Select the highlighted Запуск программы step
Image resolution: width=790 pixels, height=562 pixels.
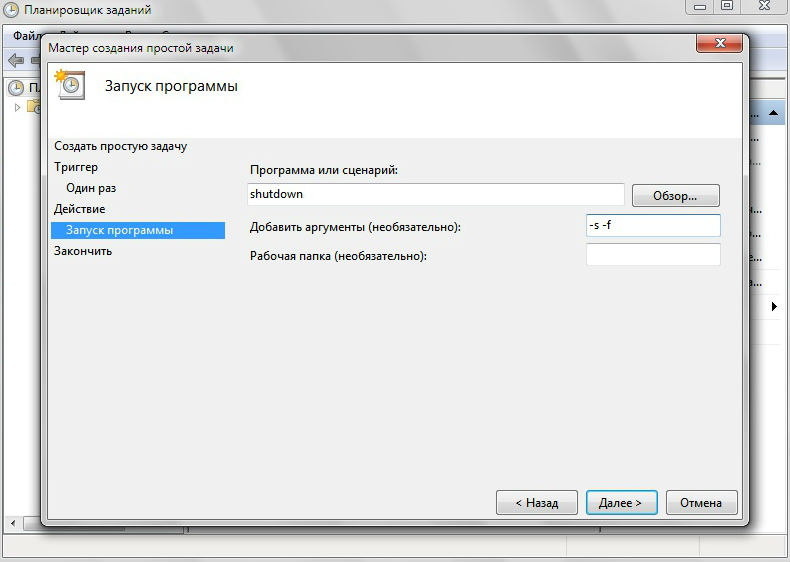tap(119, 230)
